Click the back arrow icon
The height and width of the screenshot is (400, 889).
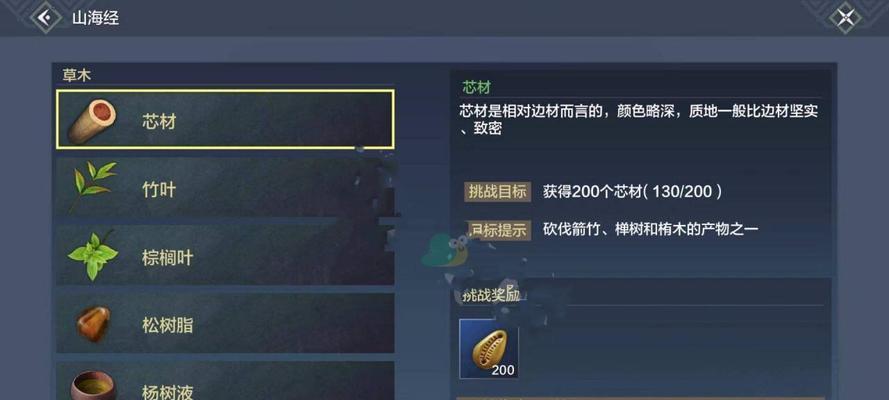tap(45, 18)
